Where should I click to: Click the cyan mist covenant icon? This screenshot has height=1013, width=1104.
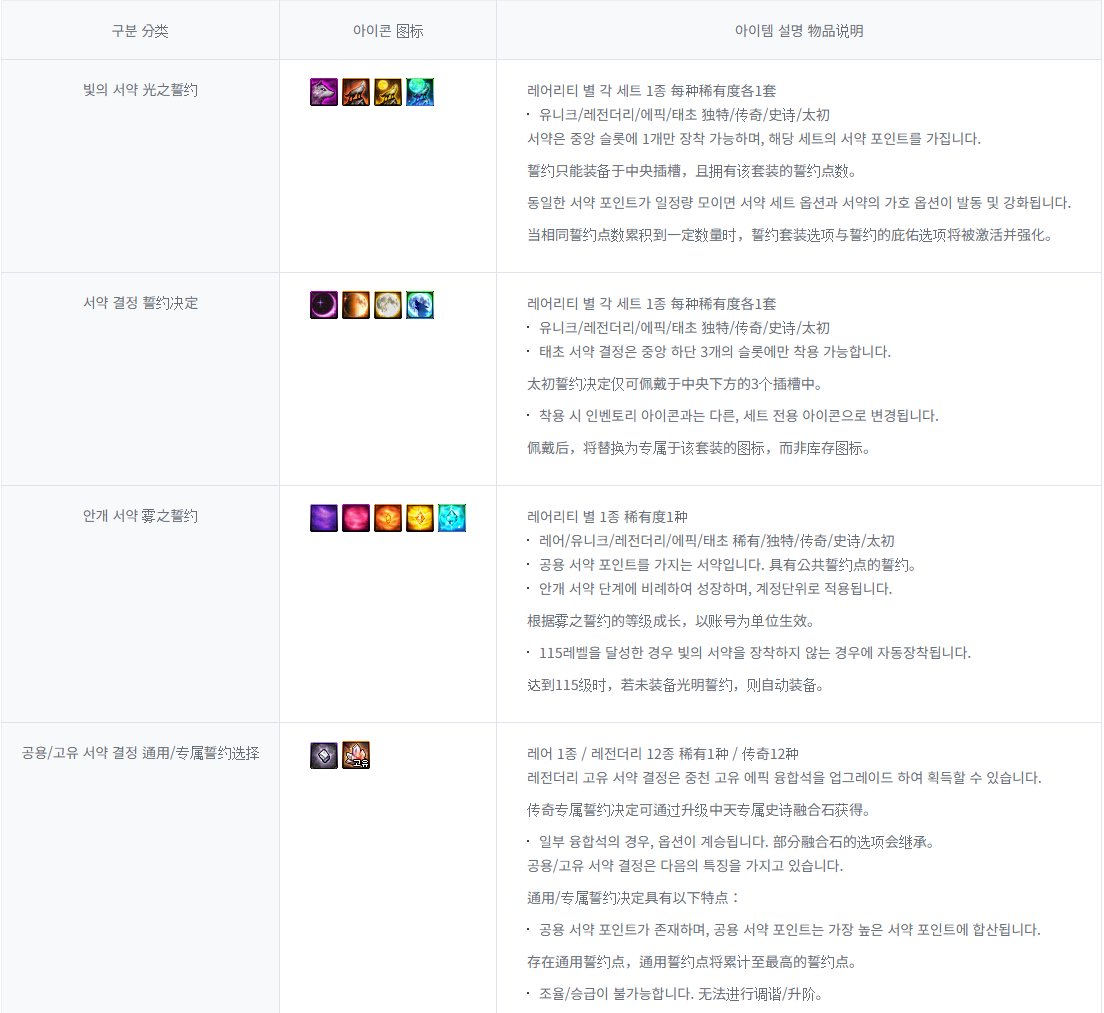(x=452, y=518)
